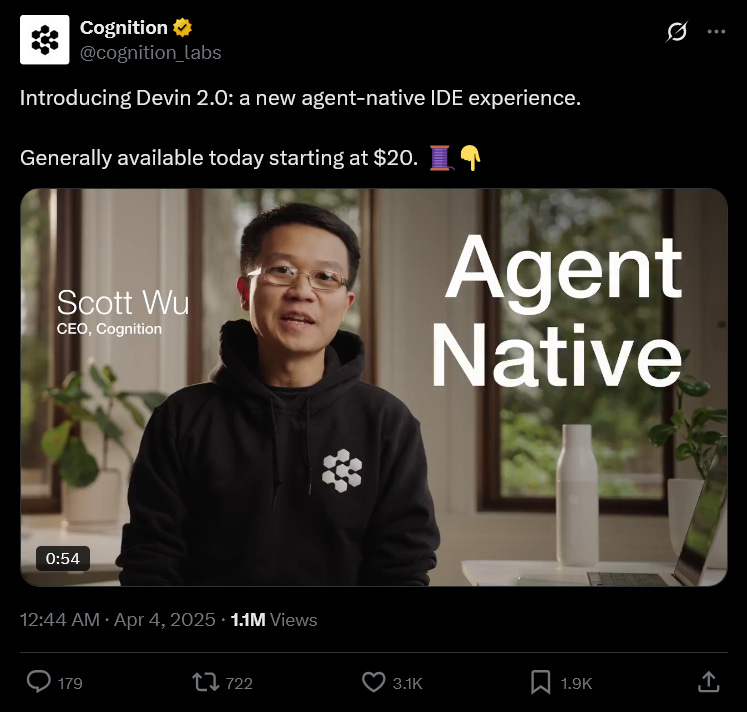Screen dimensions: 747x712
Task: Open the three-dot more options menu
Action: [716, 31]
